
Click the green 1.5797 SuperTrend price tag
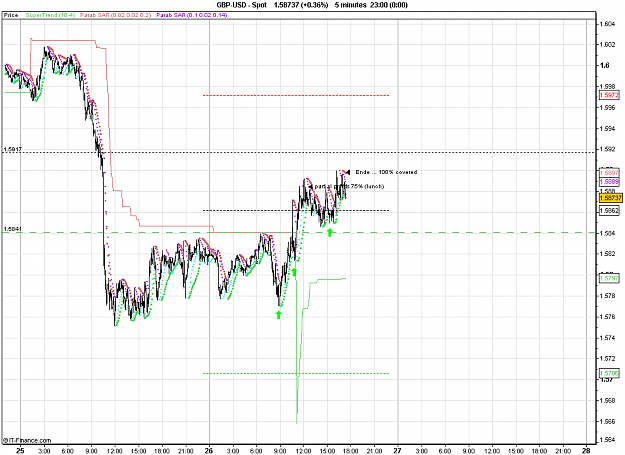point(609,278)
